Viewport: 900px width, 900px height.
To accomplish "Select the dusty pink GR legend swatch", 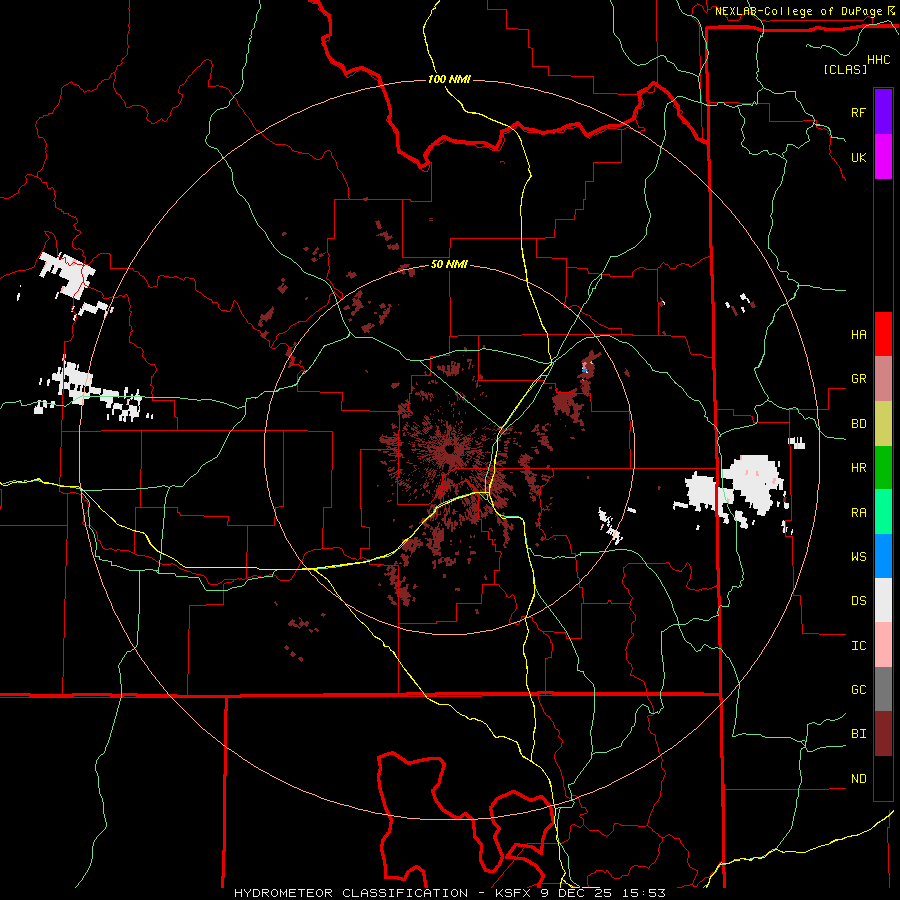I will point(883,379).
